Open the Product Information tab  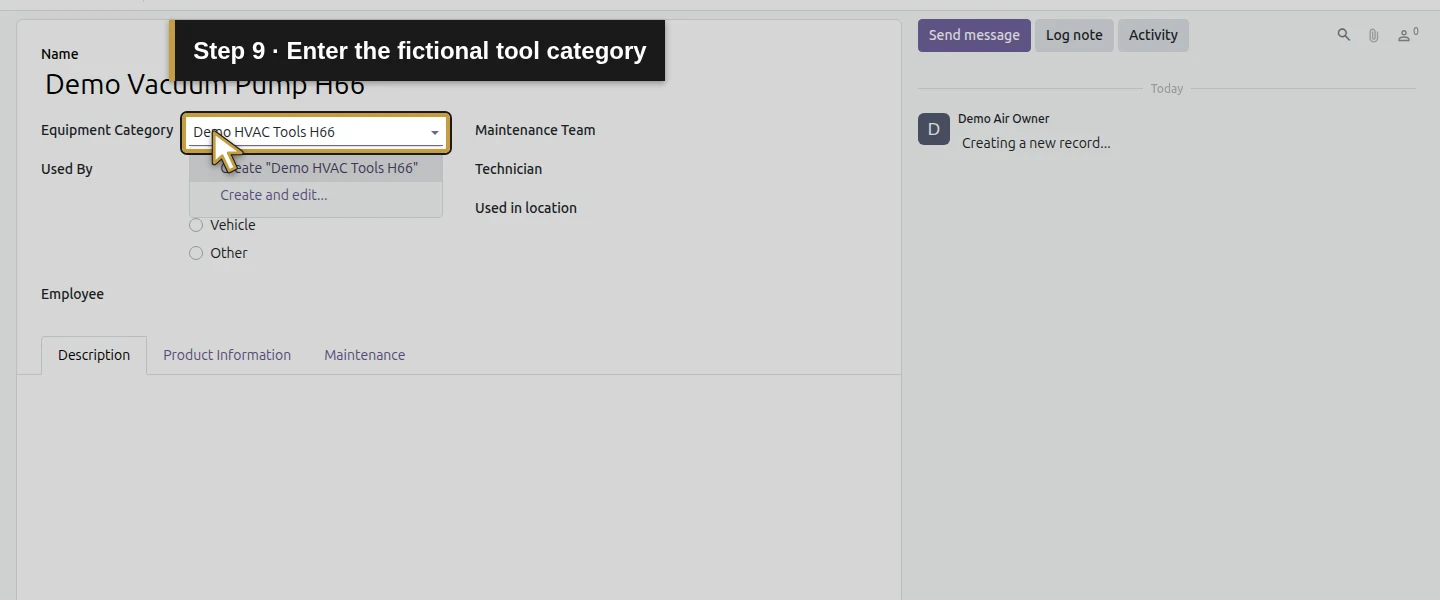pyautogui.click(x=227, y=355)
